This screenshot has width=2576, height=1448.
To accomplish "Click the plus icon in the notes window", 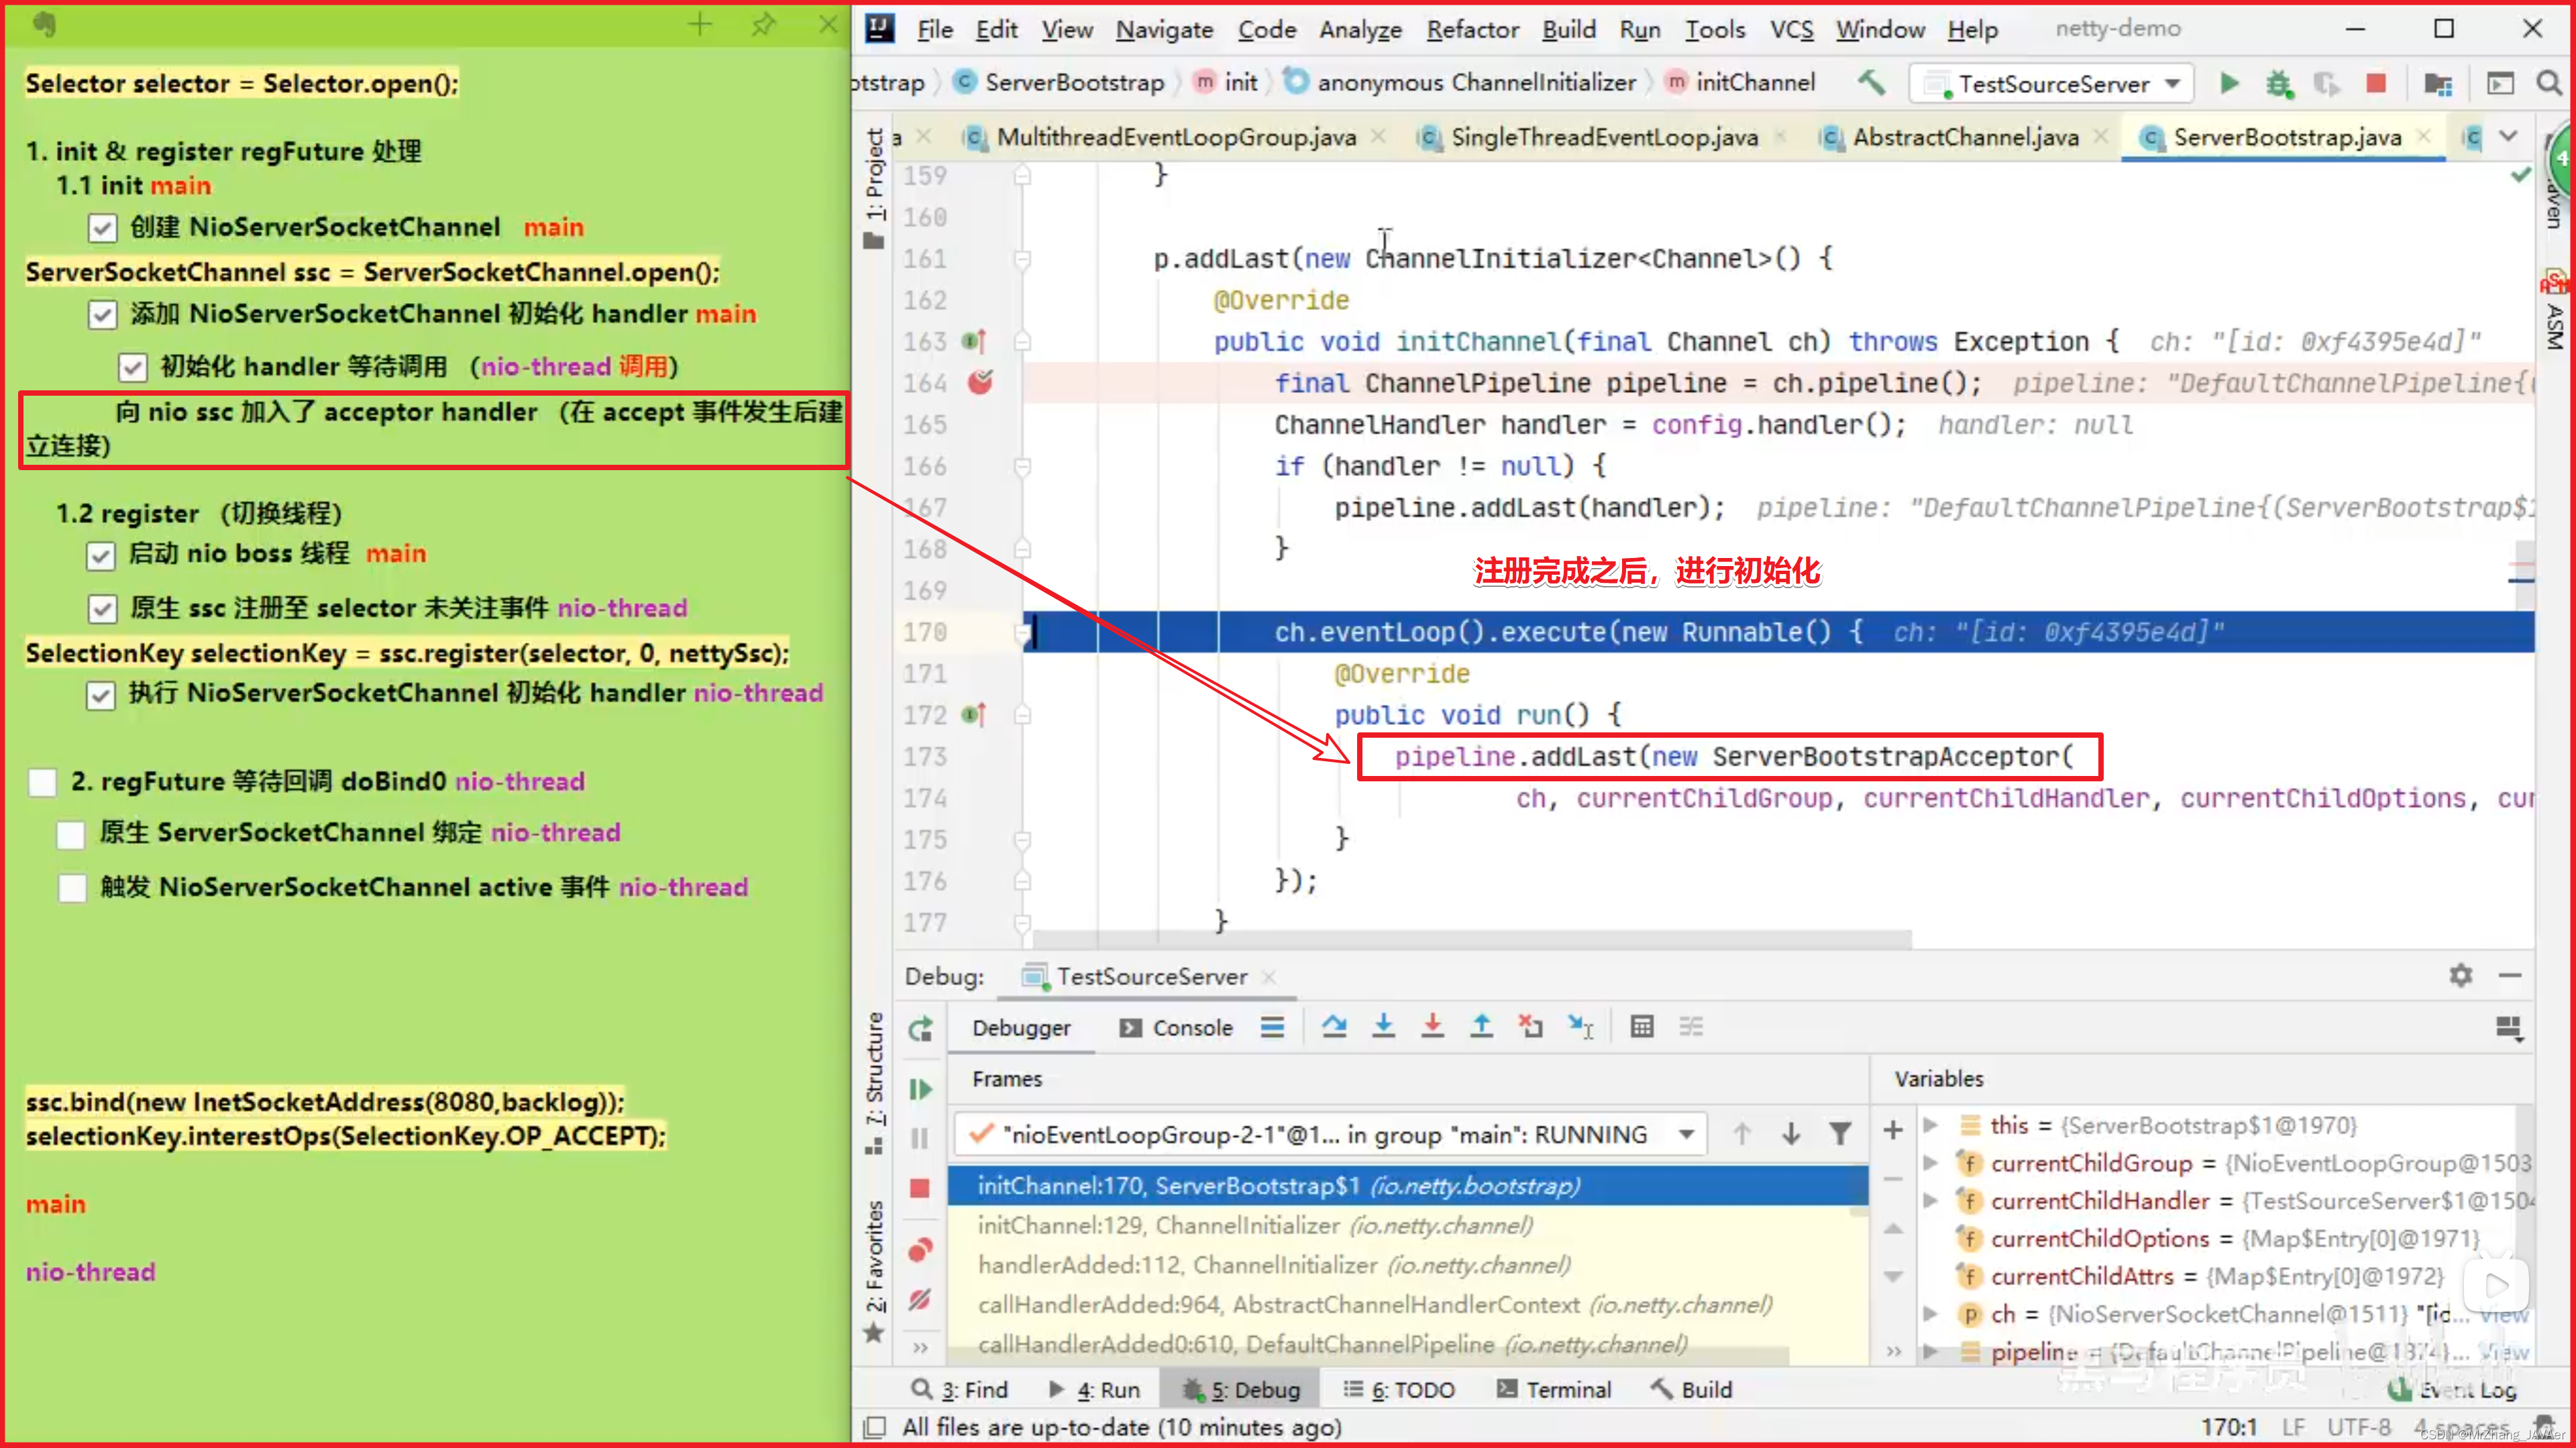I will [700, 24].
